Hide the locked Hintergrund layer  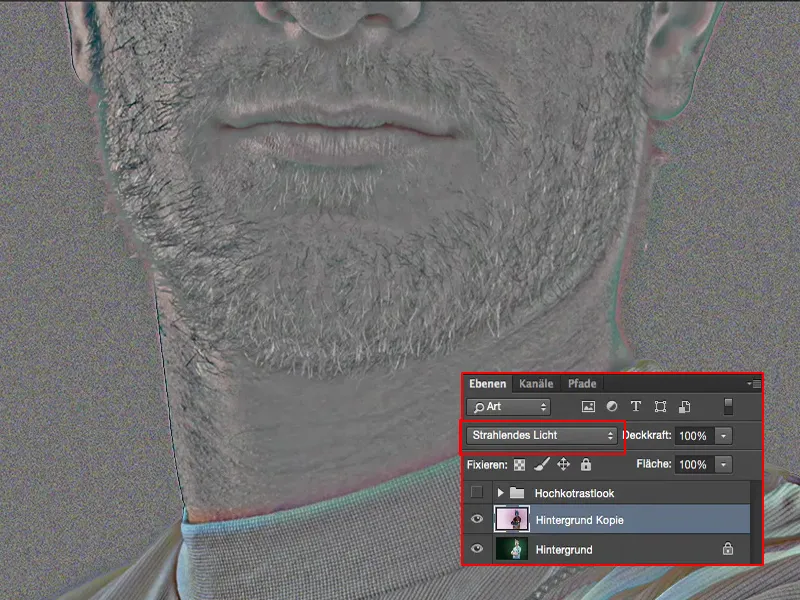pyautogui.click(x=477, y=548)
